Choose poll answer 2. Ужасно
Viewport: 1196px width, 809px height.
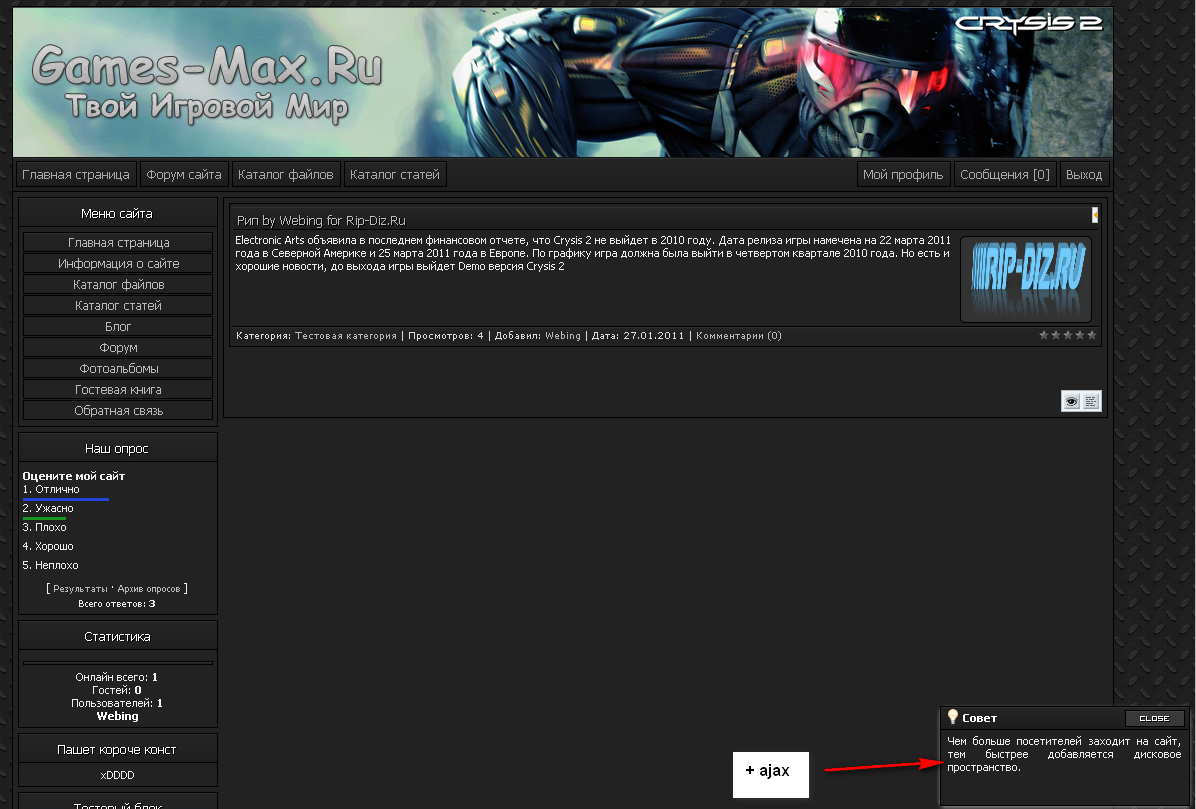(48, 509)
